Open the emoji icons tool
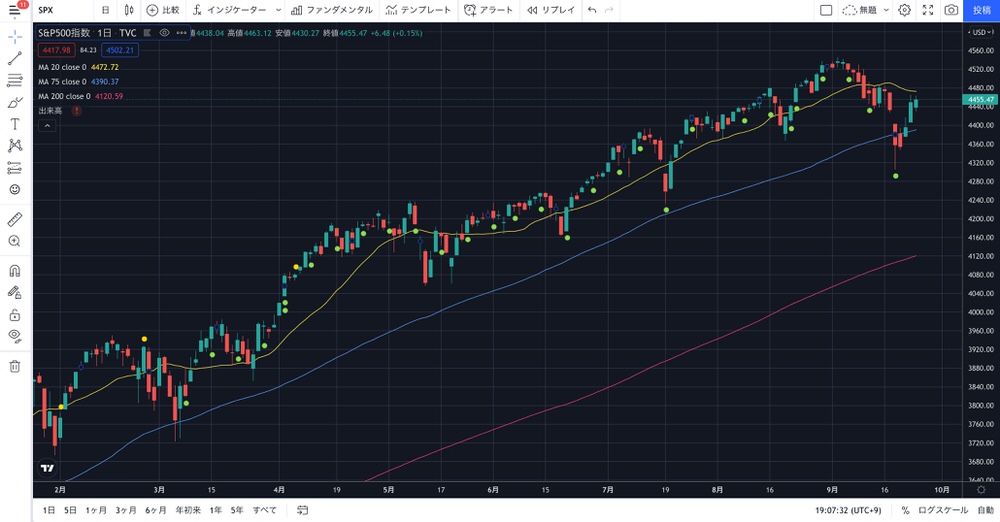The height and width of the screenshot is (522, 1000). point(15,189)
